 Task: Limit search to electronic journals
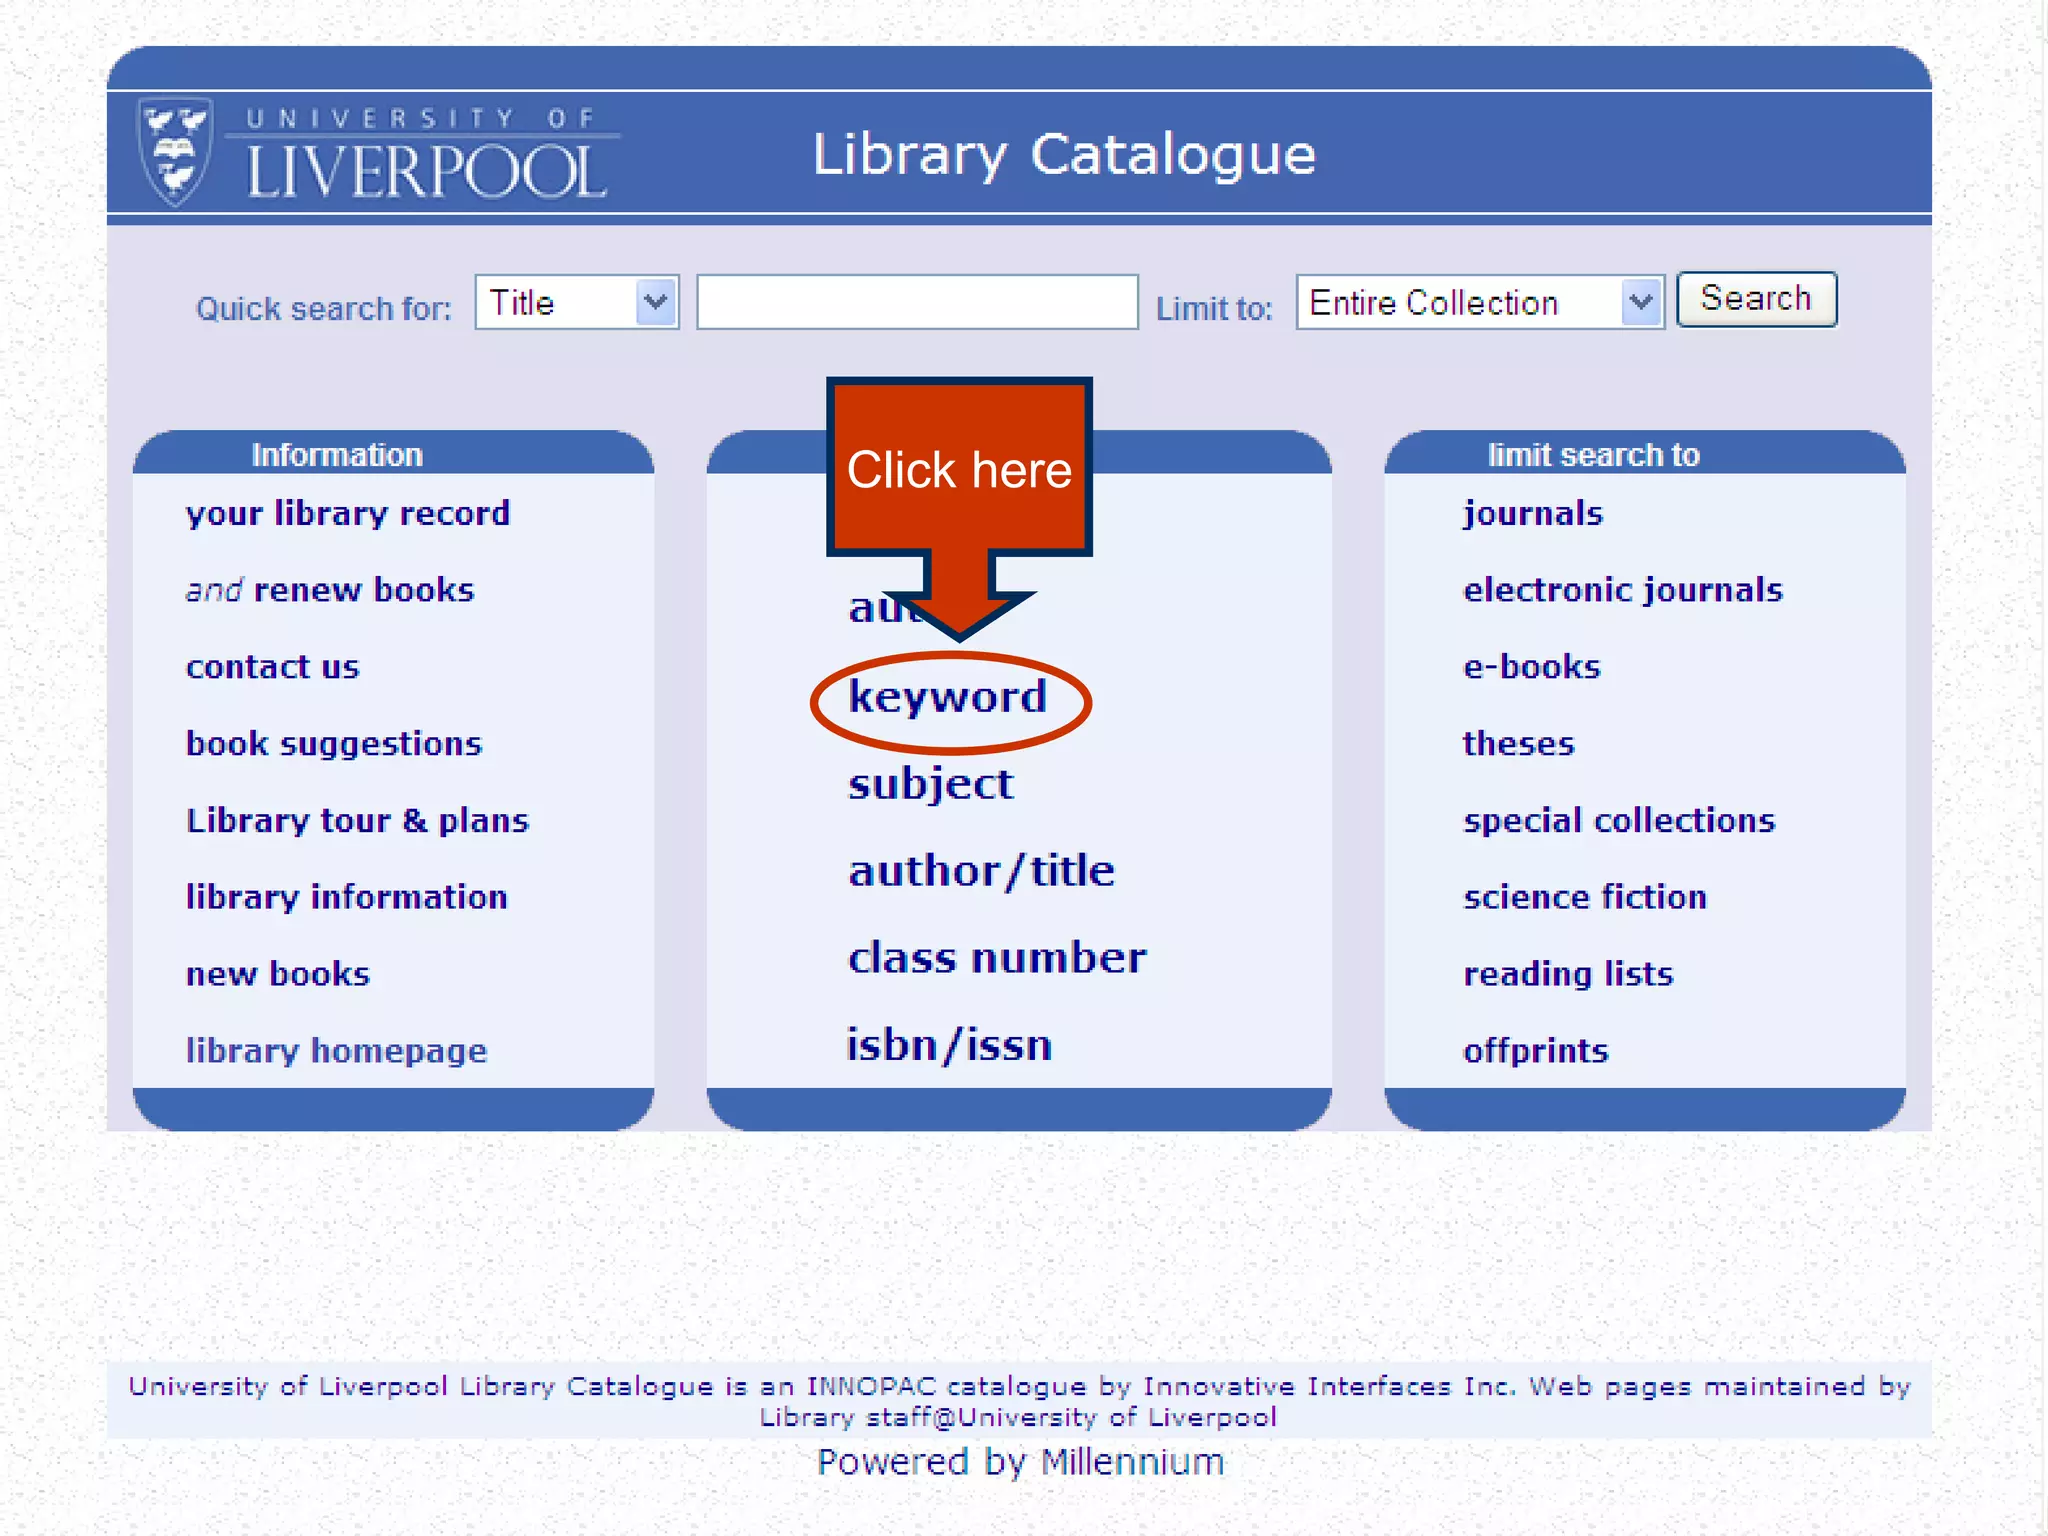pyautogui.click(x=1621, y=590)
